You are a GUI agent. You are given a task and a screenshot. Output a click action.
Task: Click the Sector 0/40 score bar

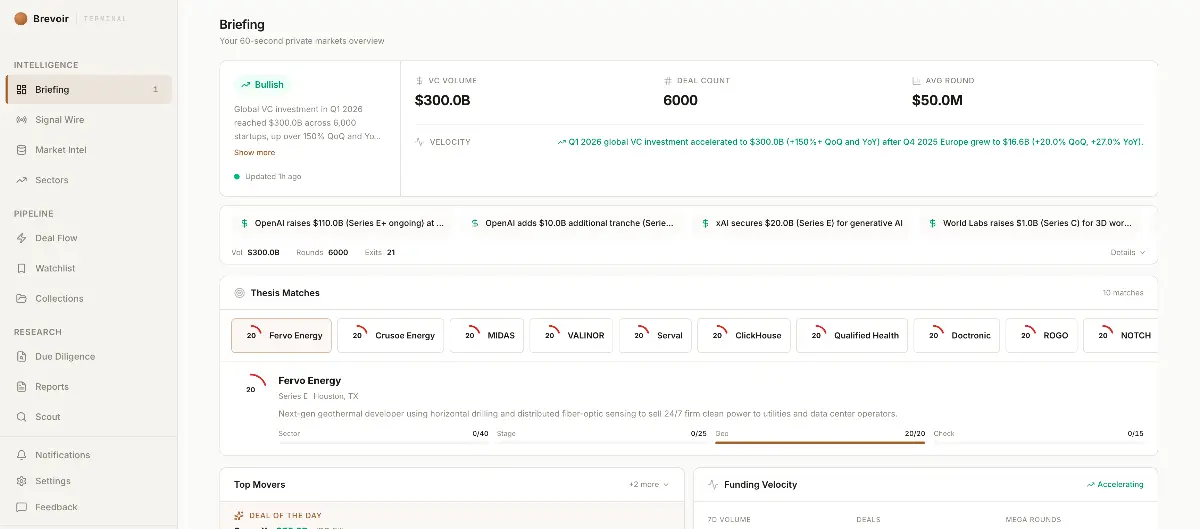pos(383,436)
